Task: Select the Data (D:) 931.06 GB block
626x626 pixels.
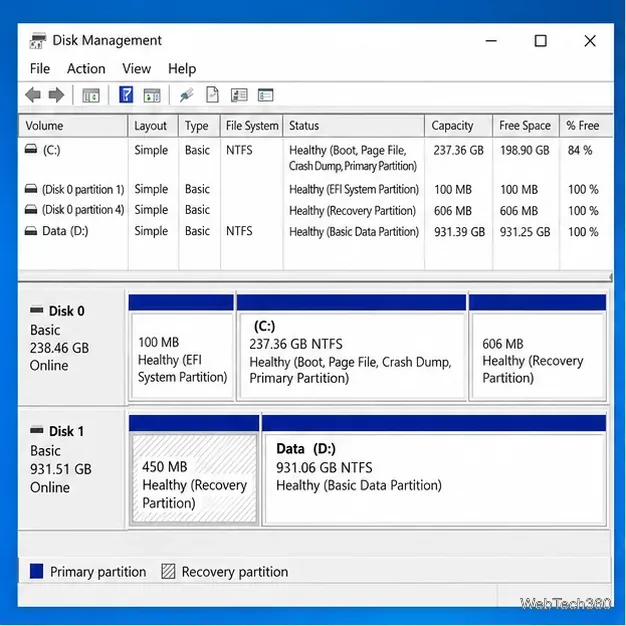Action: coord(434,470)
